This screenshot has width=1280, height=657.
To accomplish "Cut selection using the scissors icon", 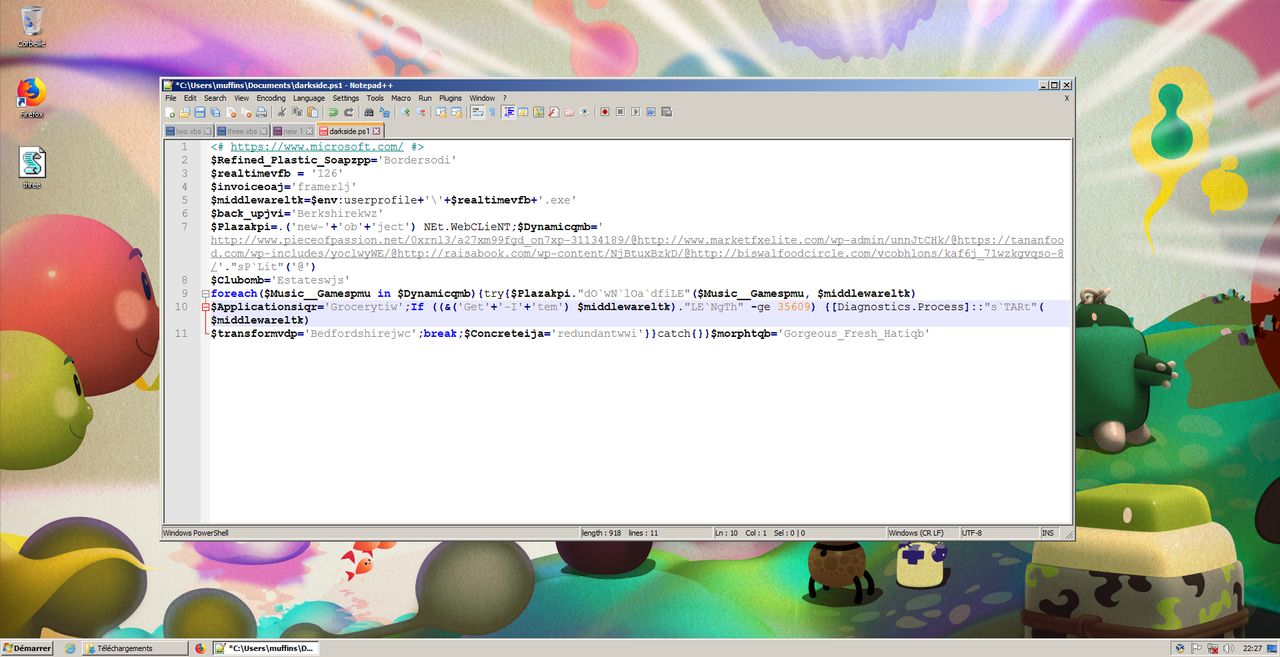I will [x=281, y=112].
